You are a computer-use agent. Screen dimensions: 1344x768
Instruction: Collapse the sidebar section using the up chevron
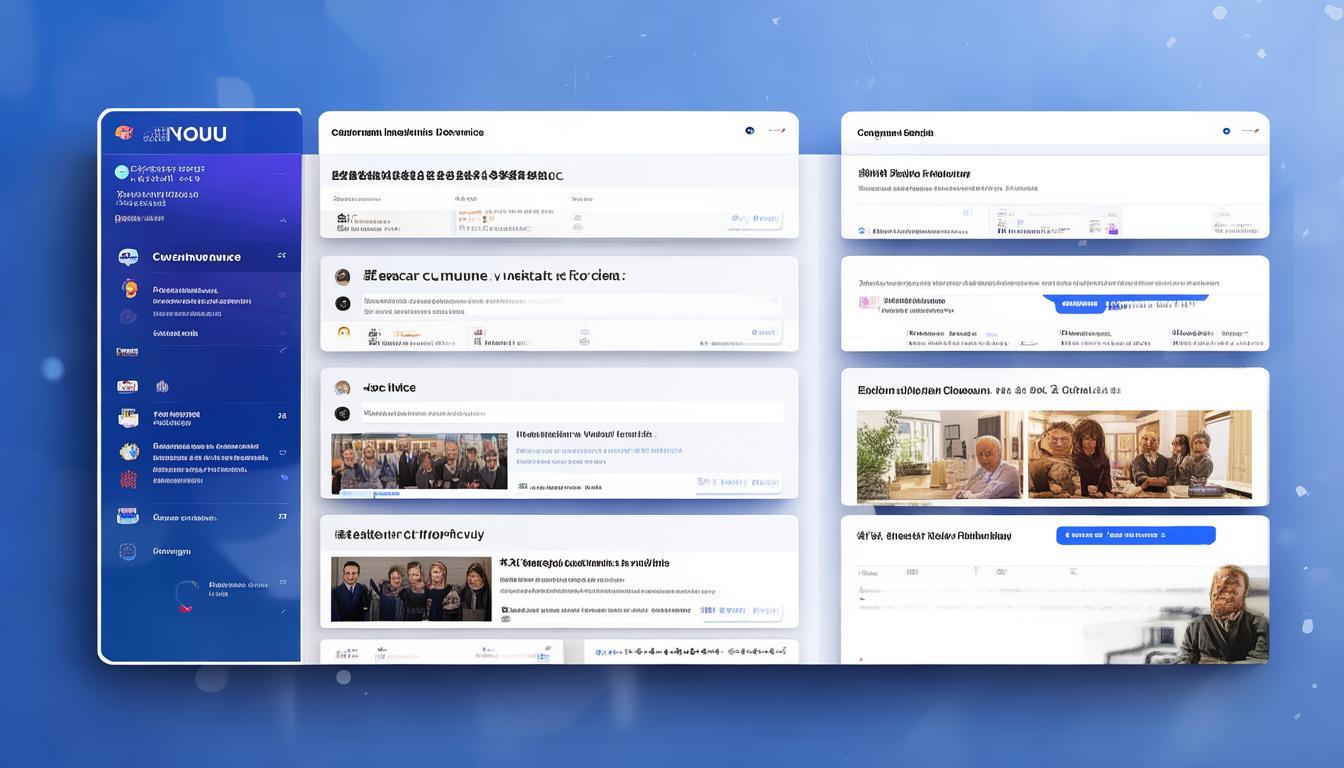coord(283,219)
